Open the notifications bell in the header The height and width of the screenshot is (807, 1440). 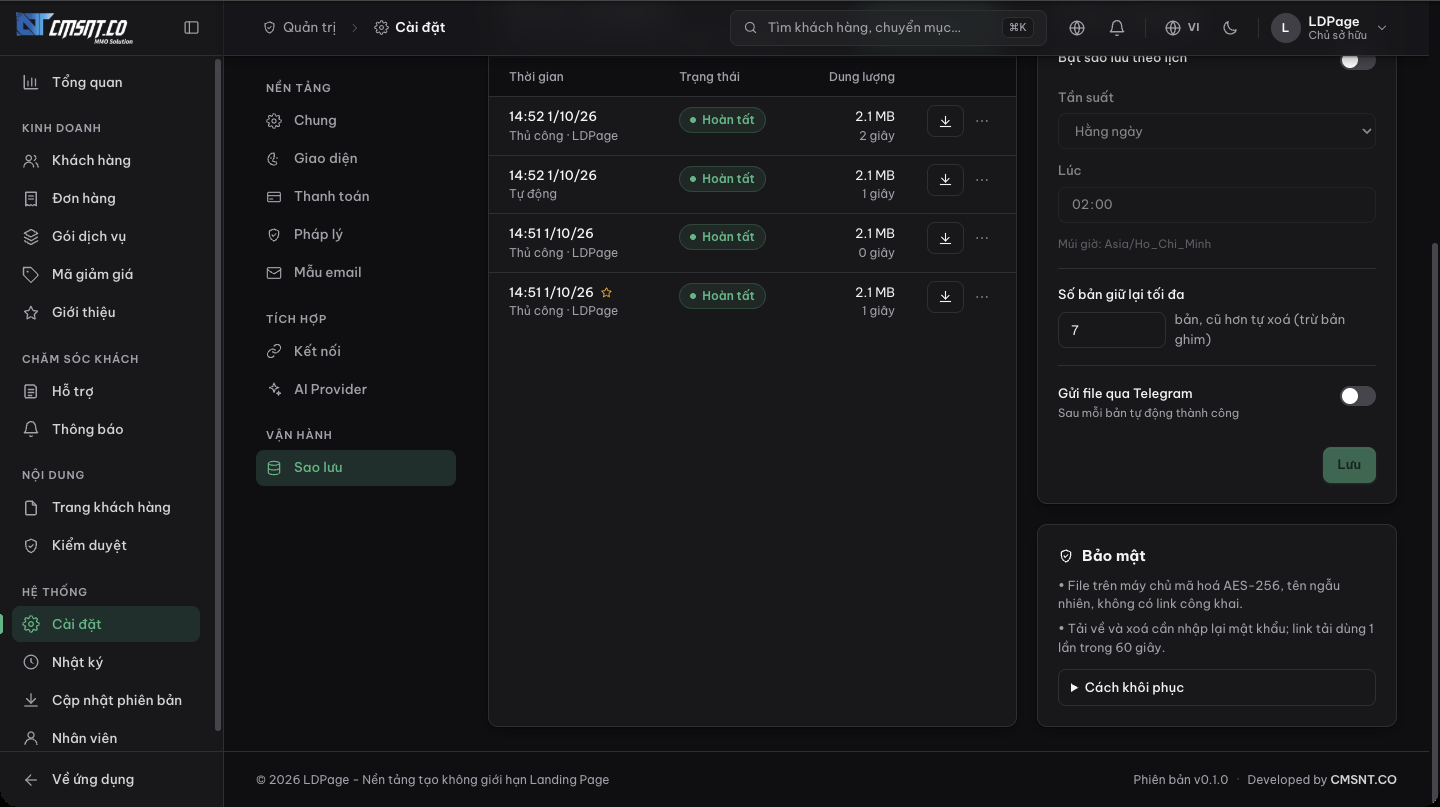point(1117,28)
